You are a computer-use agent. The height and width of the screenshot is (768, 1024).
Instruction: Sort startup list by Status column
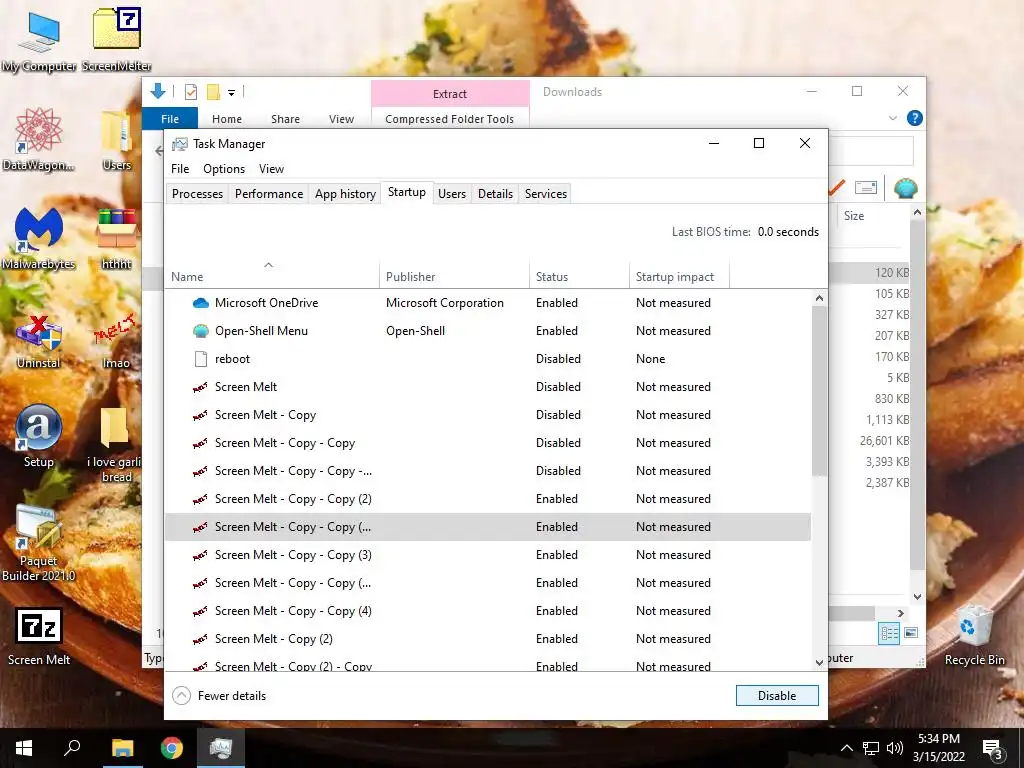point(579,276)
